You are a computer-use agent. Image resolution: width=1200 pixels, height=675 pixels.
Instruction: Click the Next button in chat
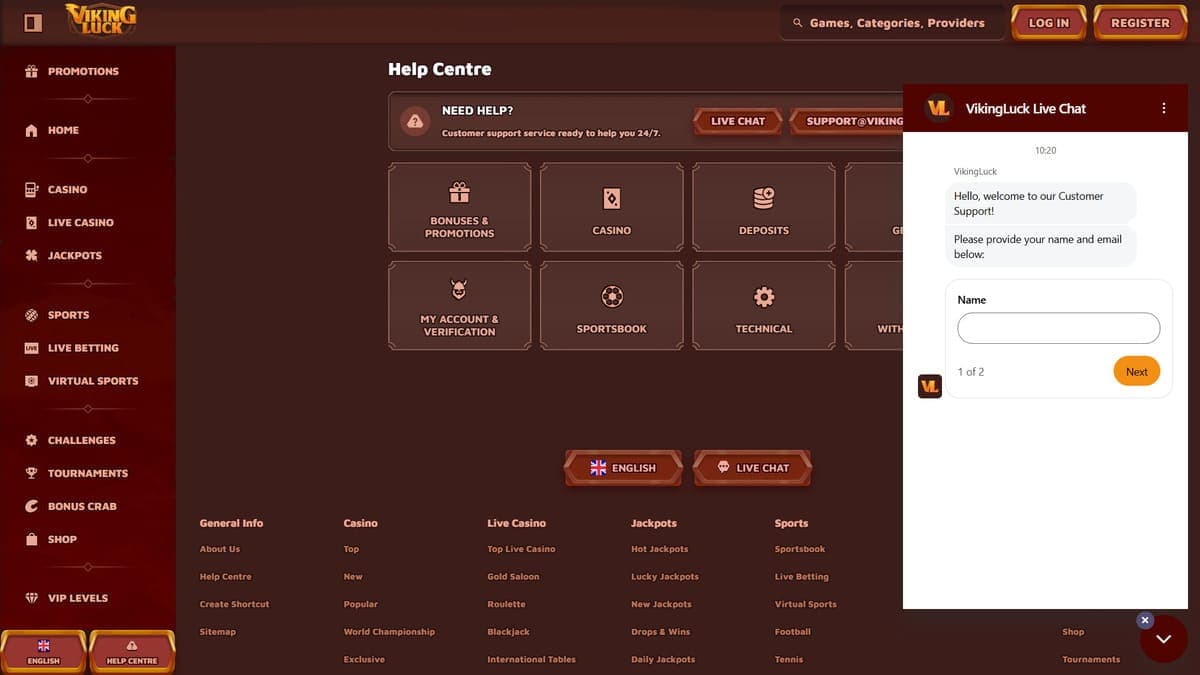pyautogui.click(x=1137, y=372)
